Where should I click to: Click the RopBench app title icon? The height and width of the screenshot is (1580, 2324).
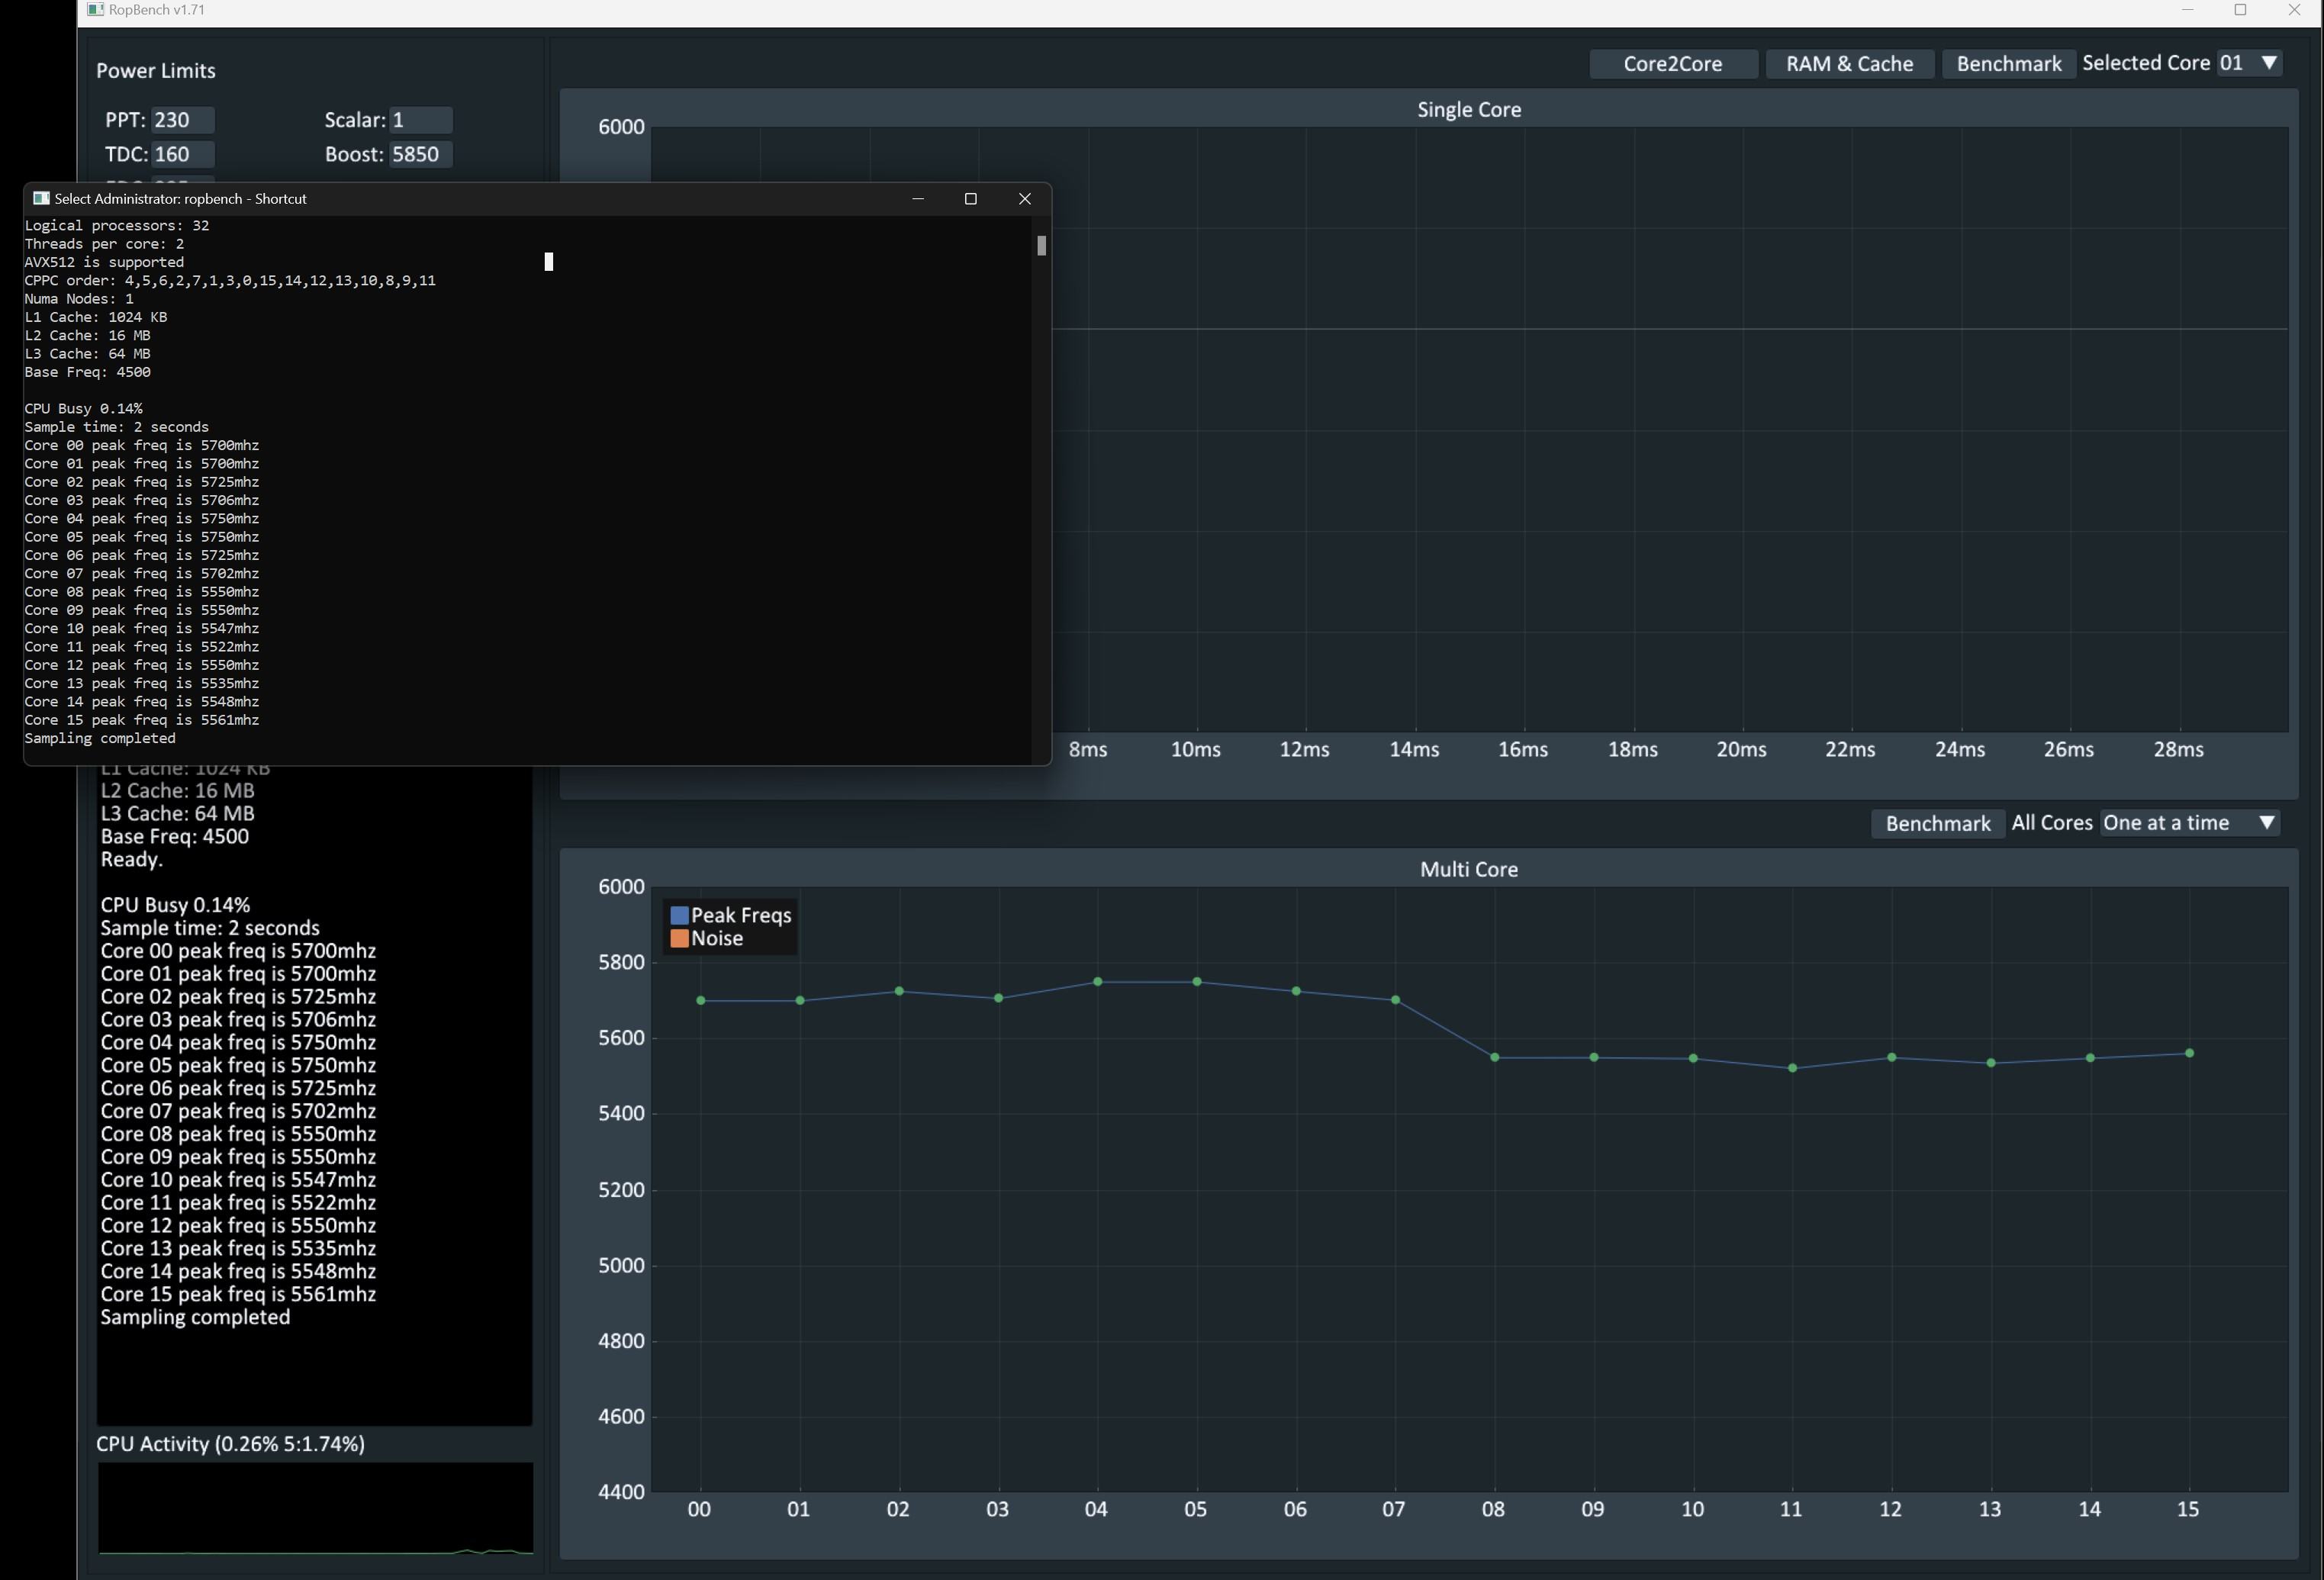(x=95, y=10)
